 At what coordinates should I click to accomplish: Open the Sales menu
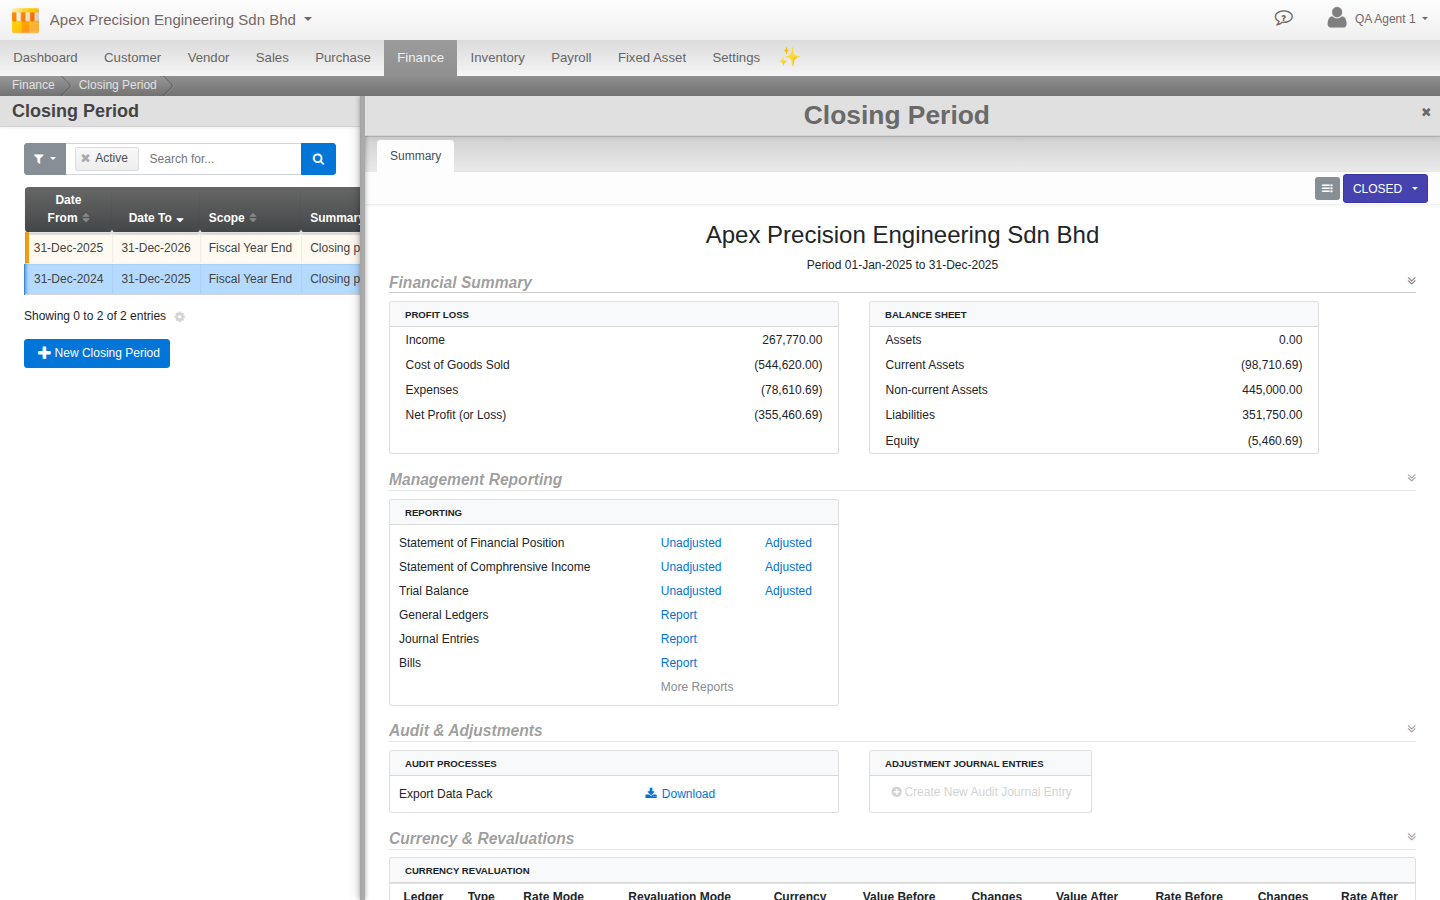pyautogui.click(x=272, y=58)
